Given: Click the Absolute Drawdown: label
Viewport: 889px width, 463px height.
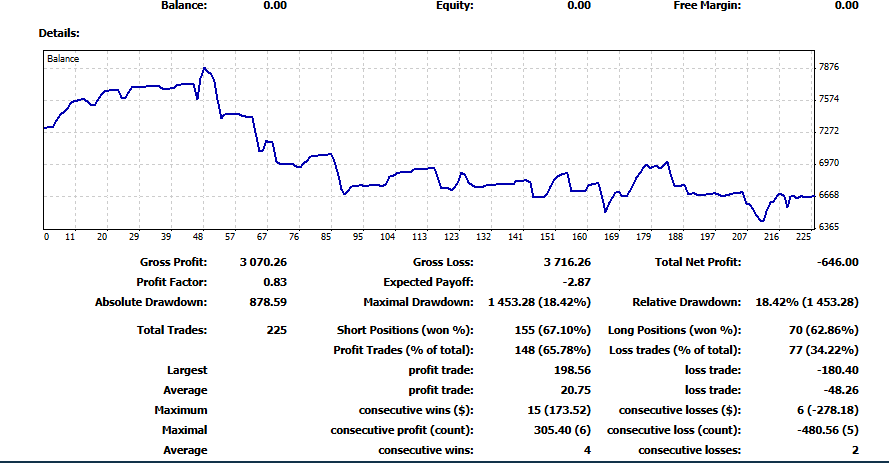Looking at the screenshot, I should point(151,302).
